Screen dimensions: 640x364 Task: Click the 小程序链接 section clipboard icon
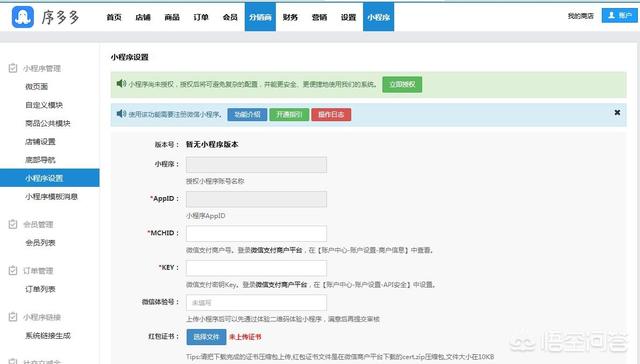13,317
